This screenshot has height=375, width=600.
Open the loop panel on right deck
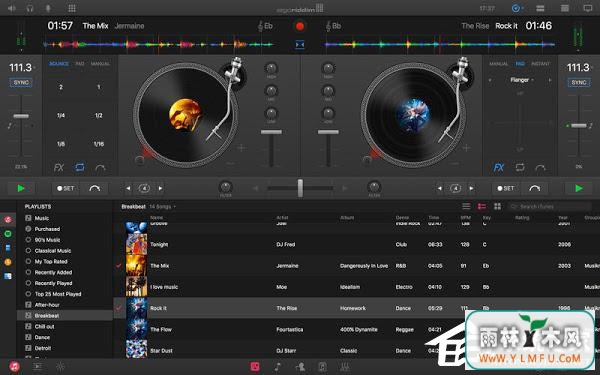(520, 167)
